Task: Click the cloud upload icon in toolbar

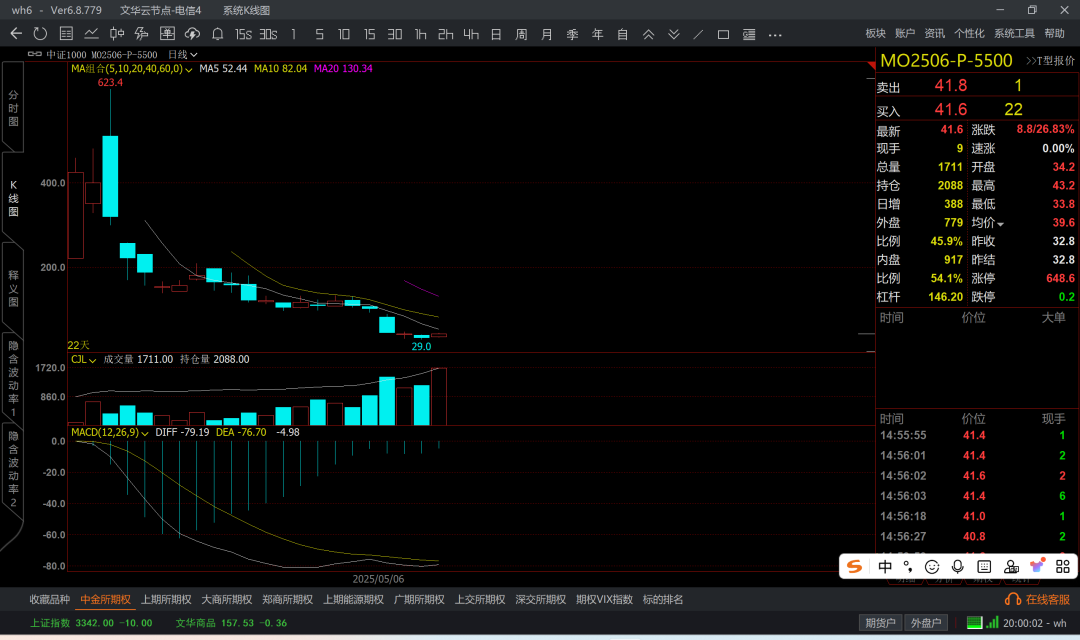Action: point(192,34)
